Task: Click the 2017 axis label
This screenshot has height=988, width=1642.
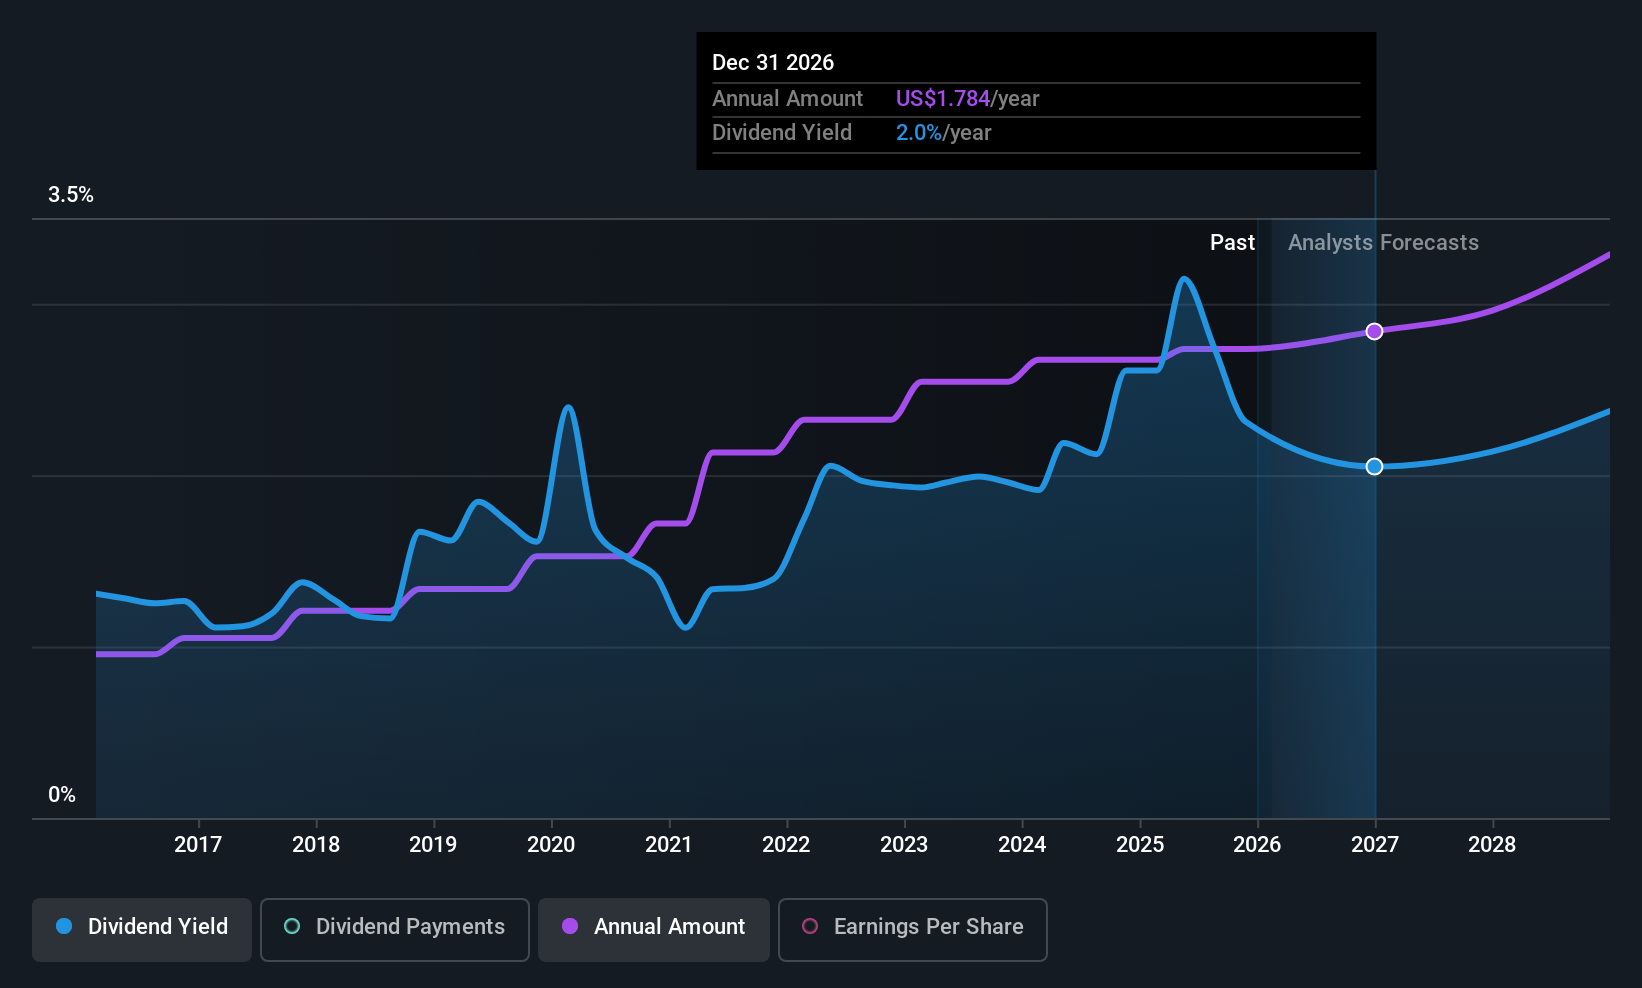Action: [x=198, y=845]
